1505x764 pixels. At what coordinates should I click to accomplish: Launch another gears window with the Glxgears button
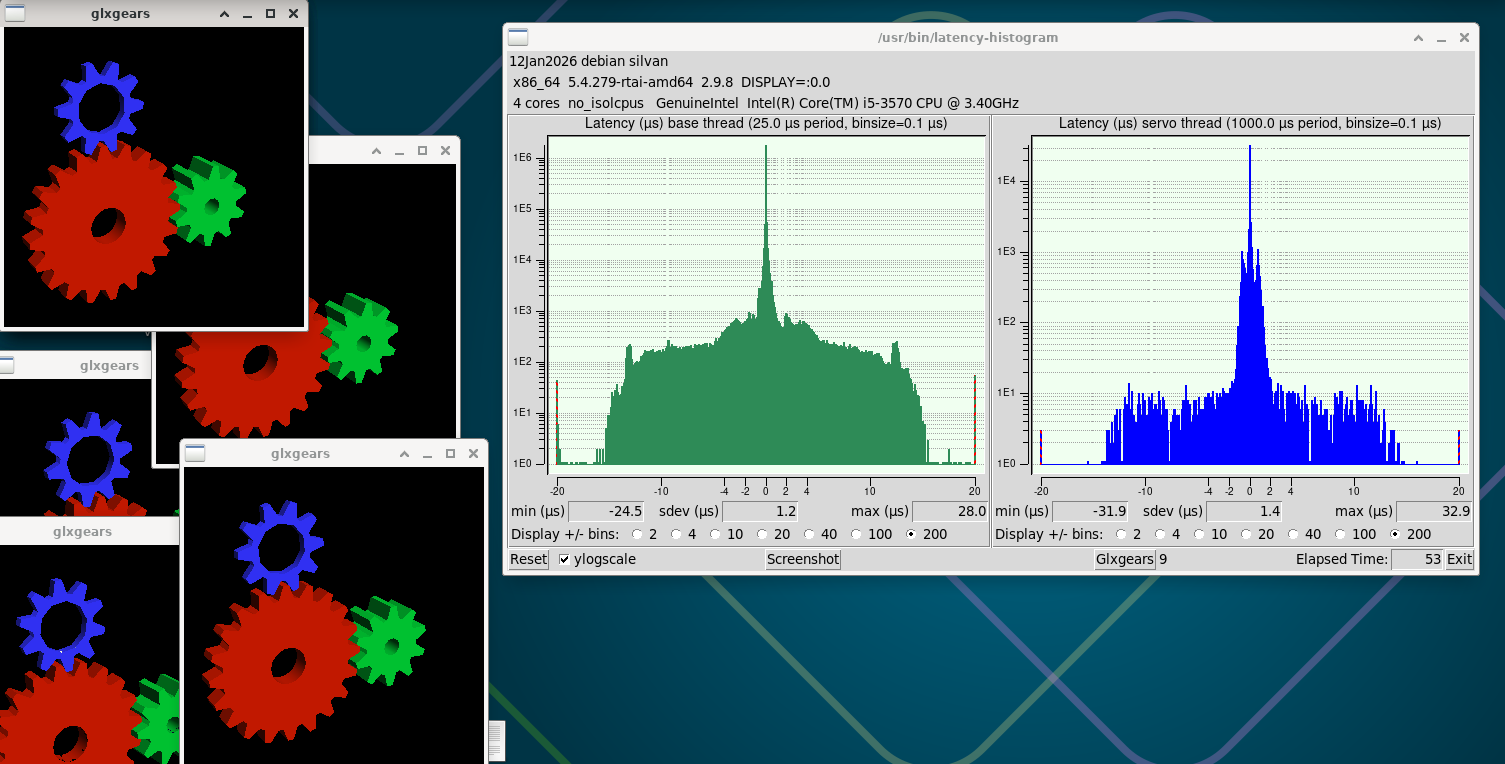[x=1125, y=560]
